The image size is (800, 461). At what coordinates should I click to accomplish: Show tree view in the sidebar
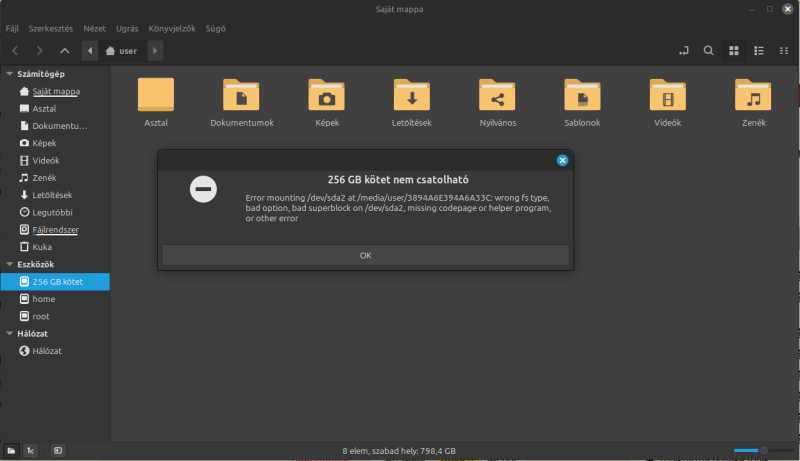coord(31,451)
